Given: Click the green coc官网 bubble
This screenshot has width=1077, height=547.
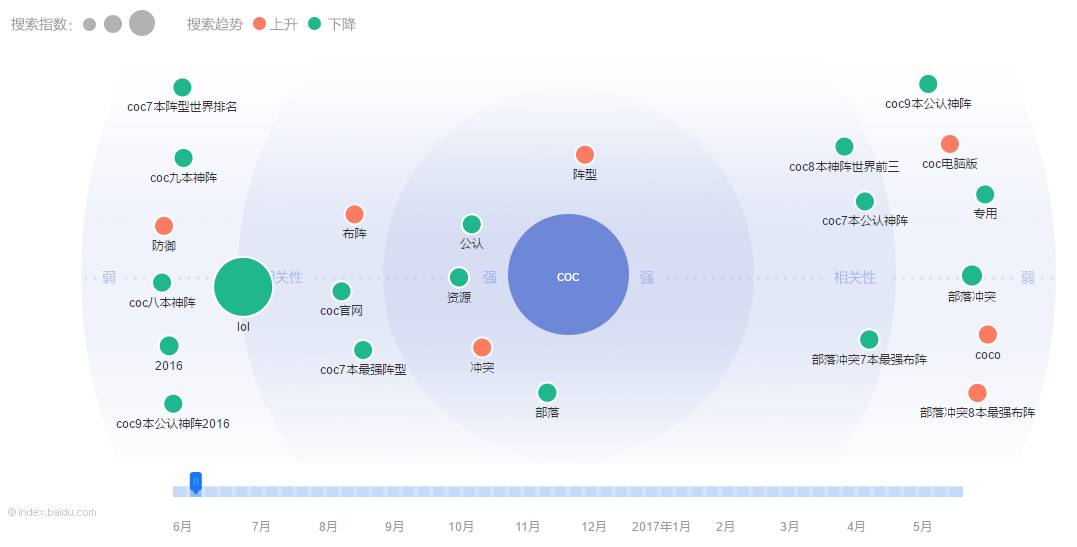Looking at the screenshot, I should click(x=341, y=291).
